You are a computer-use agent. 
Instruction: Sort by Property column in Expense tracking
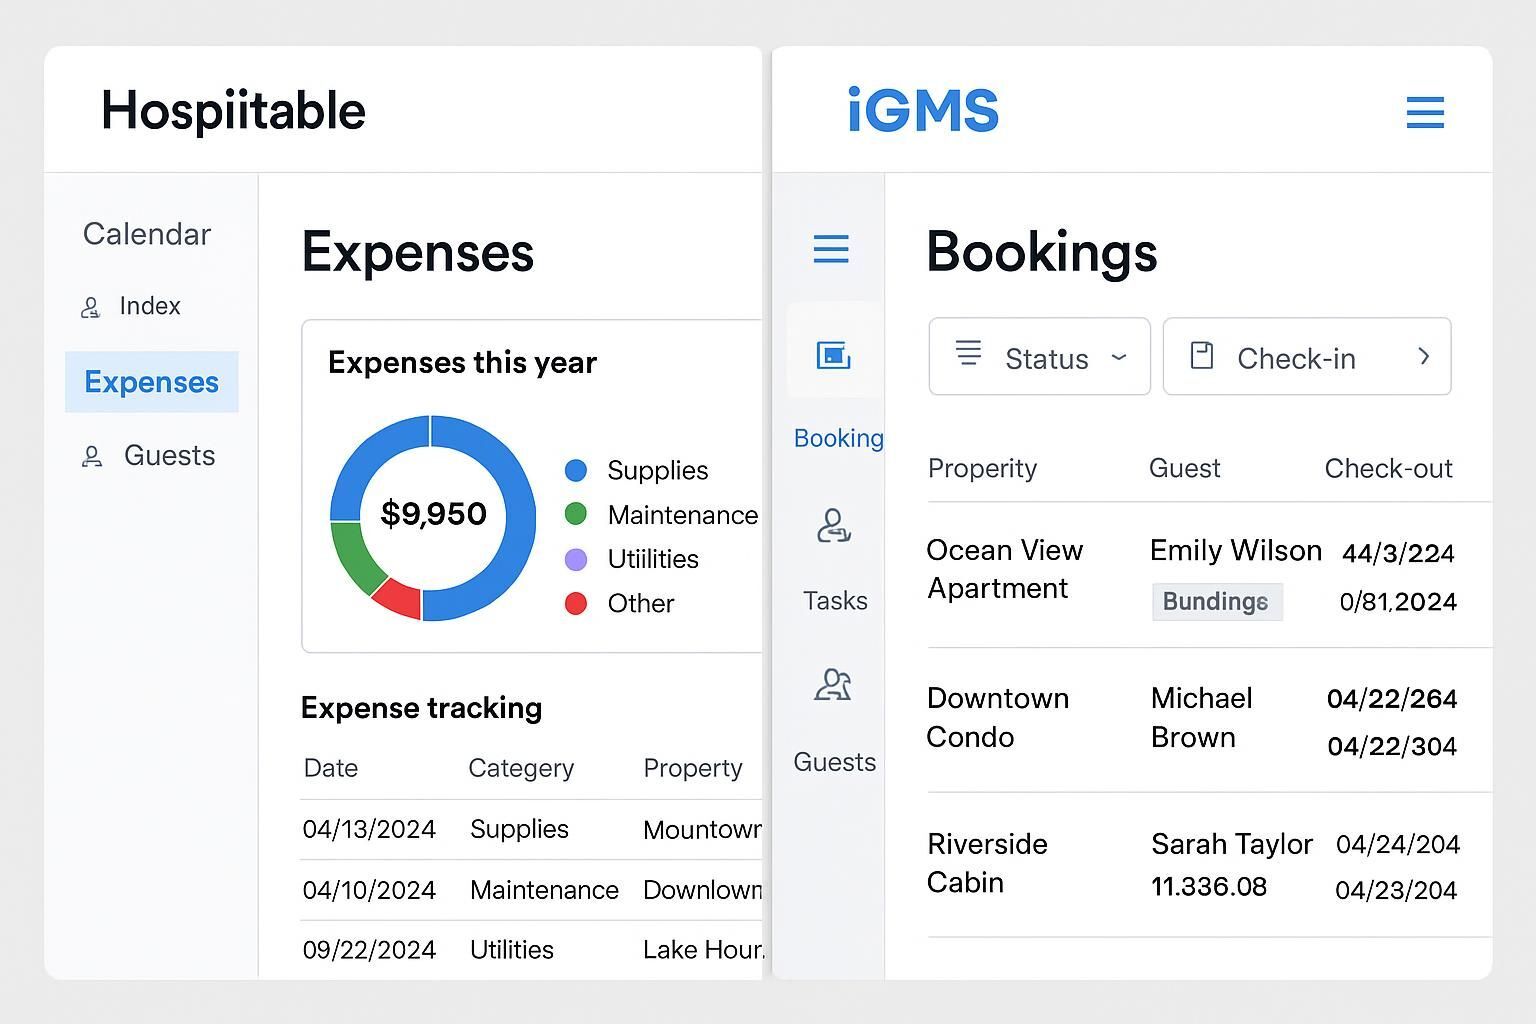(x=693, y=768)
